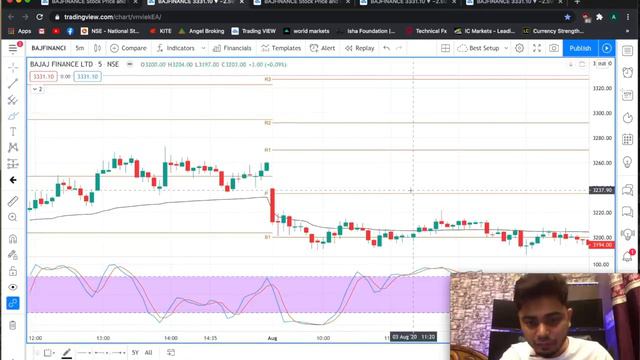Open the ideas lightbulb icon
Image resolution: width=640 pixels, height=360 pixels.
(627, 162)
